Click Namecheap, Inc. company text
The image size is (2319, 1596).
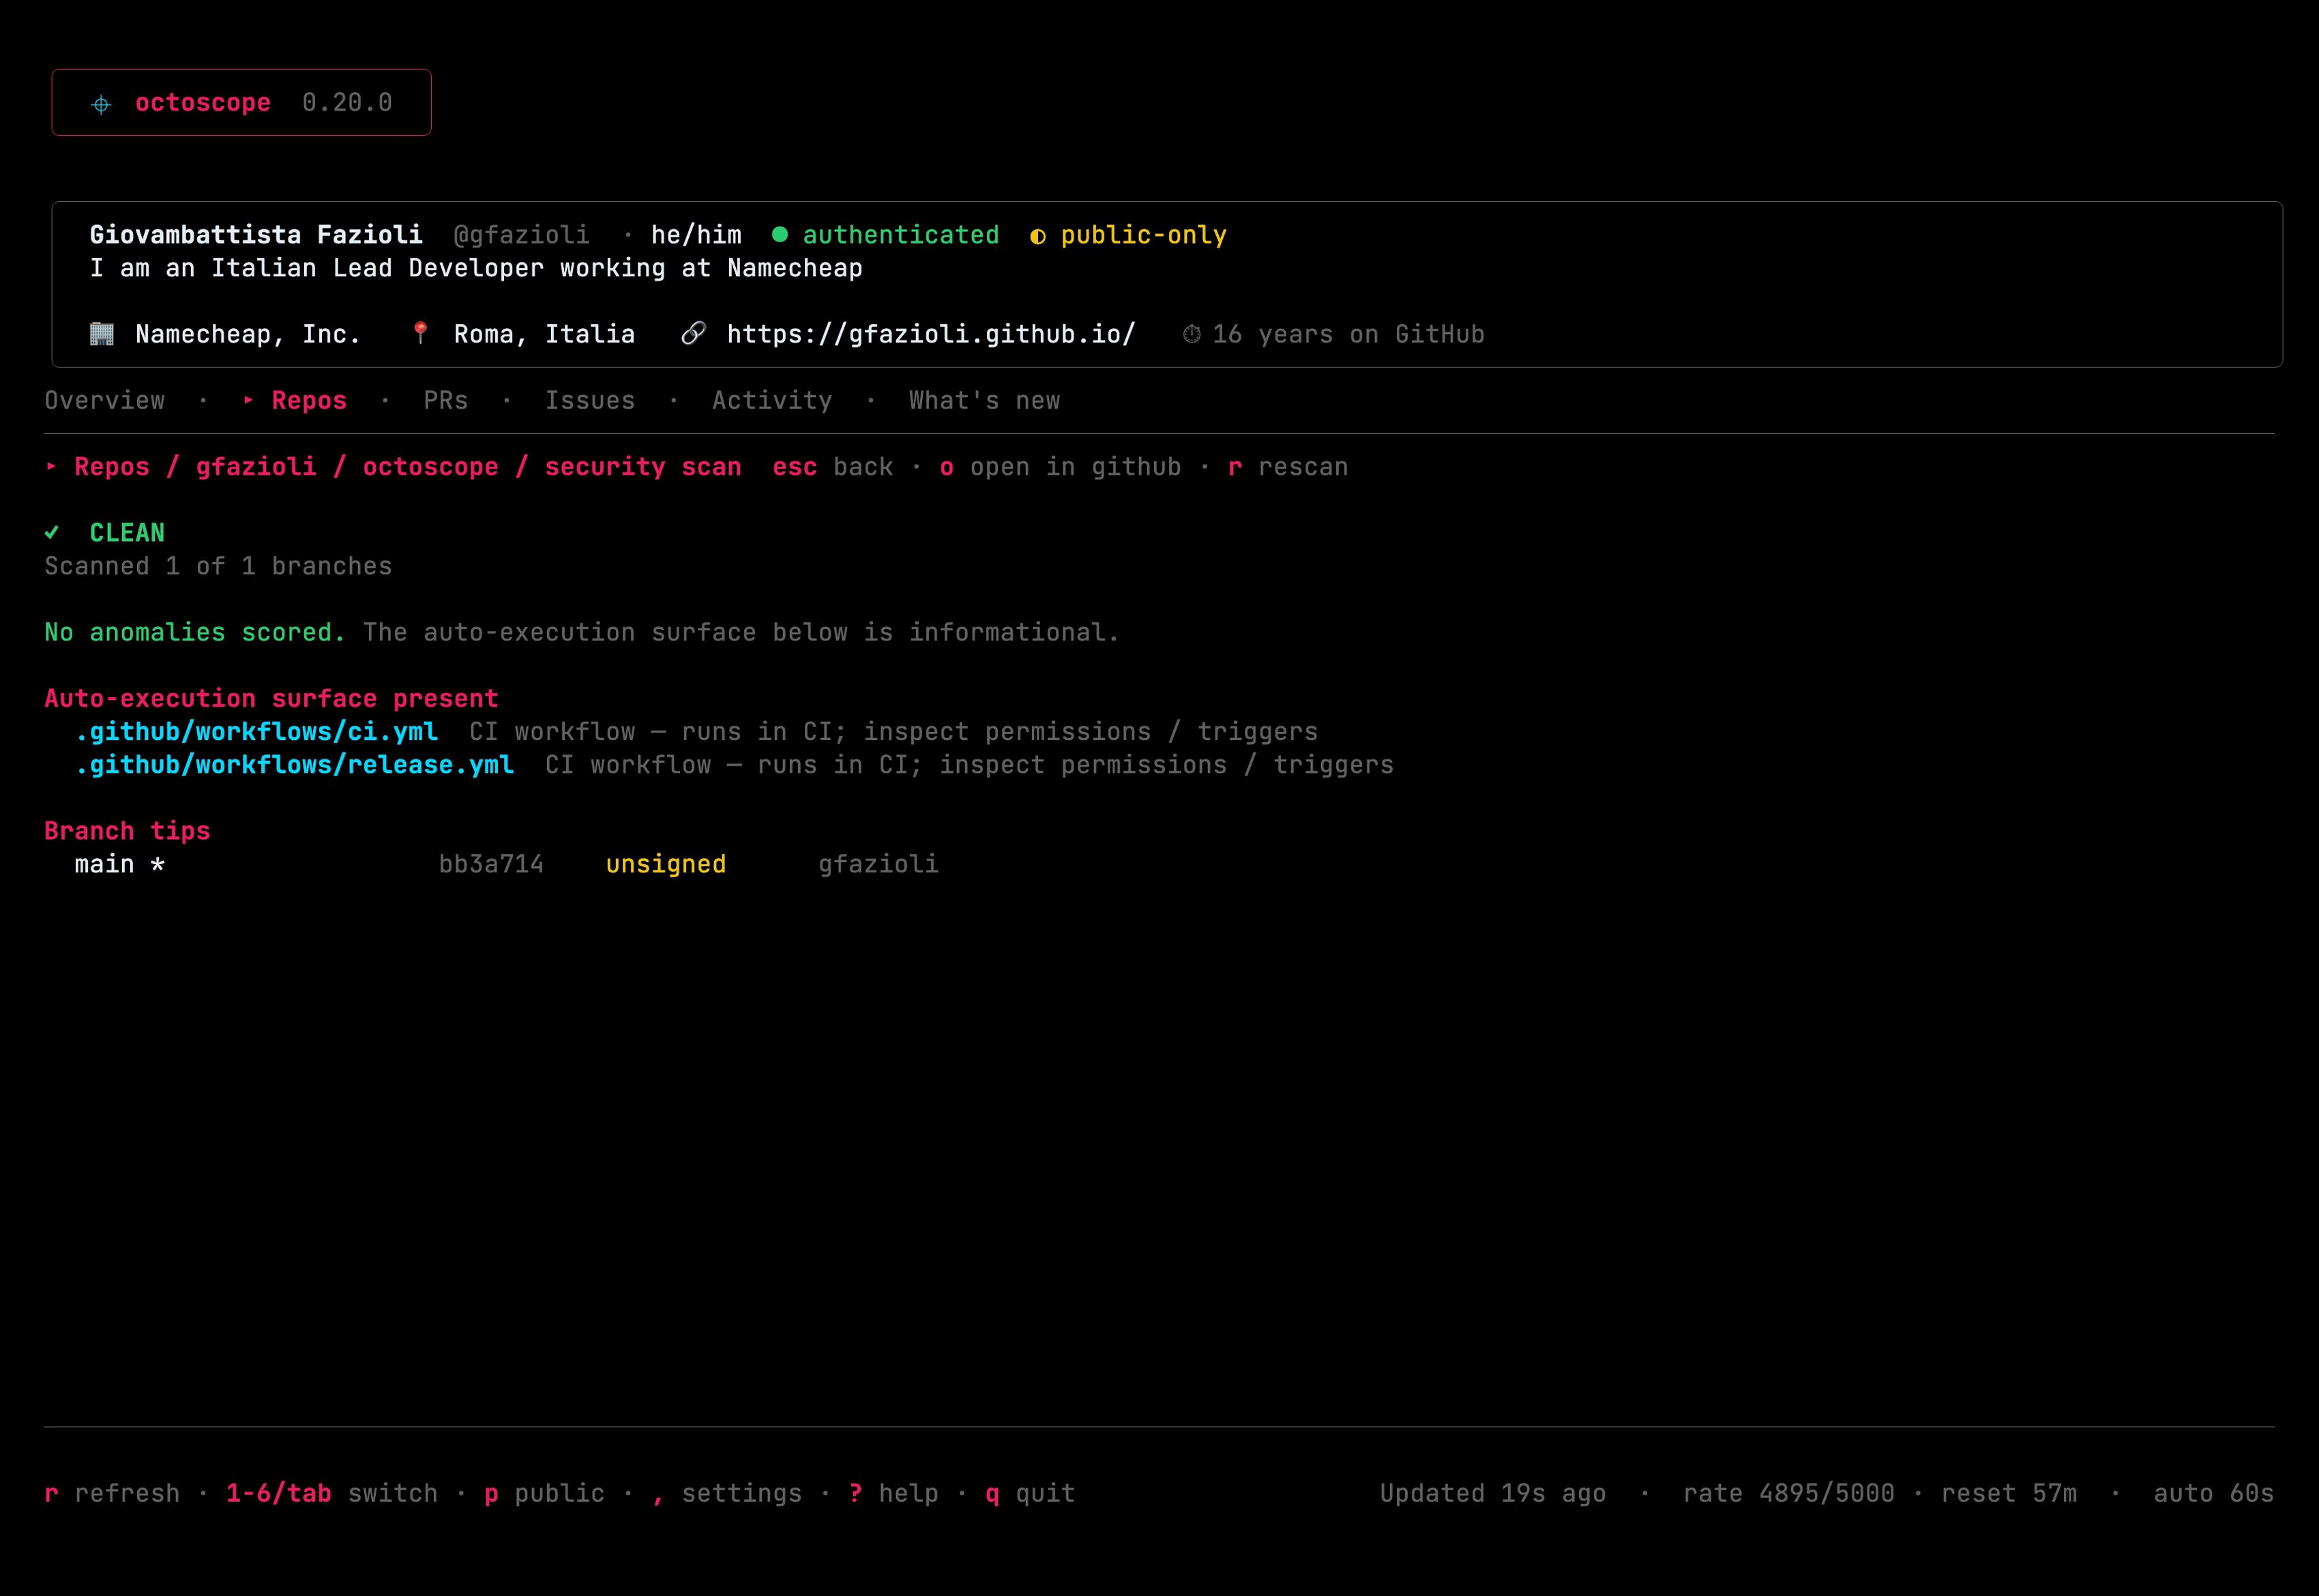[x=248, y=334]
